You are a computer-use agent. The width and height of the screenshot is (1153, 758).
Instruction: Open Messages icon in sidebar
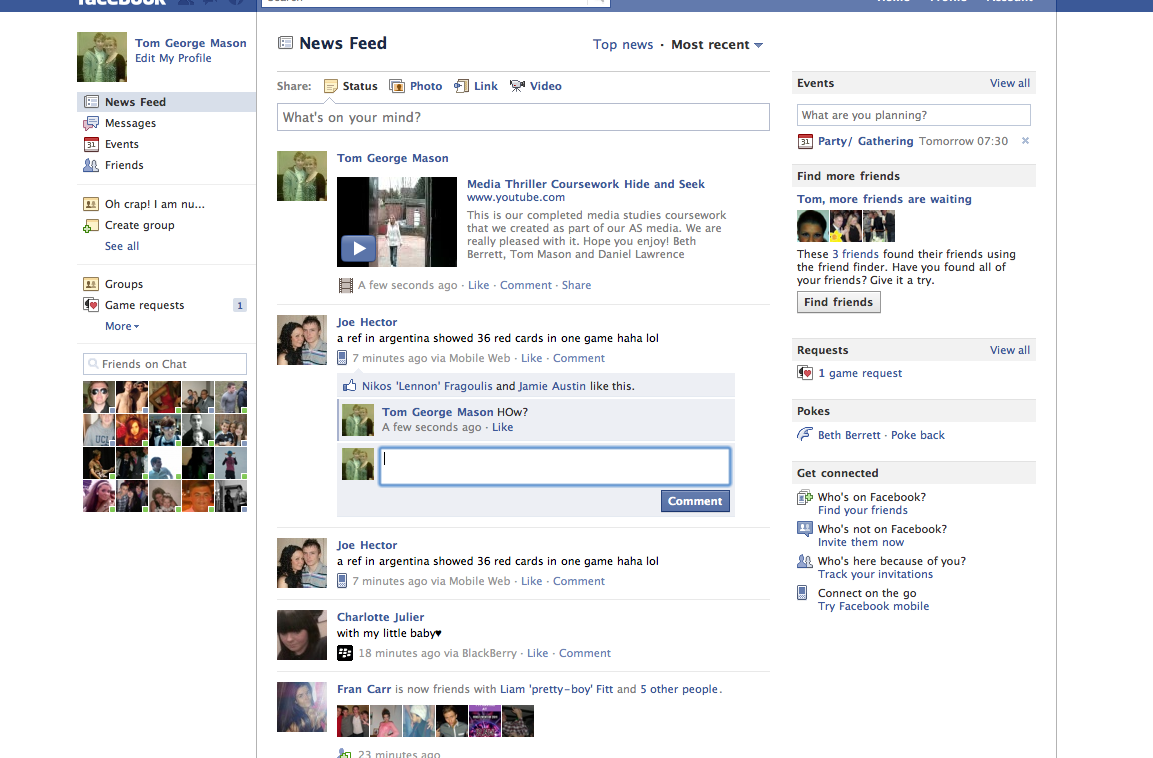[x=91, y=124]
